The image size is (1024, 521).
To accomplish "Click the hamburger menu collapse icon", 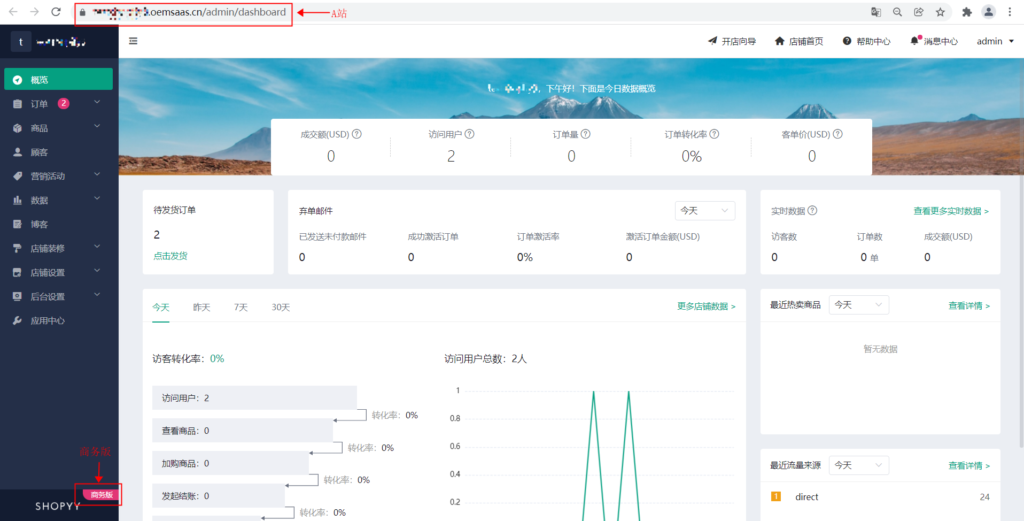I will 133,41.
